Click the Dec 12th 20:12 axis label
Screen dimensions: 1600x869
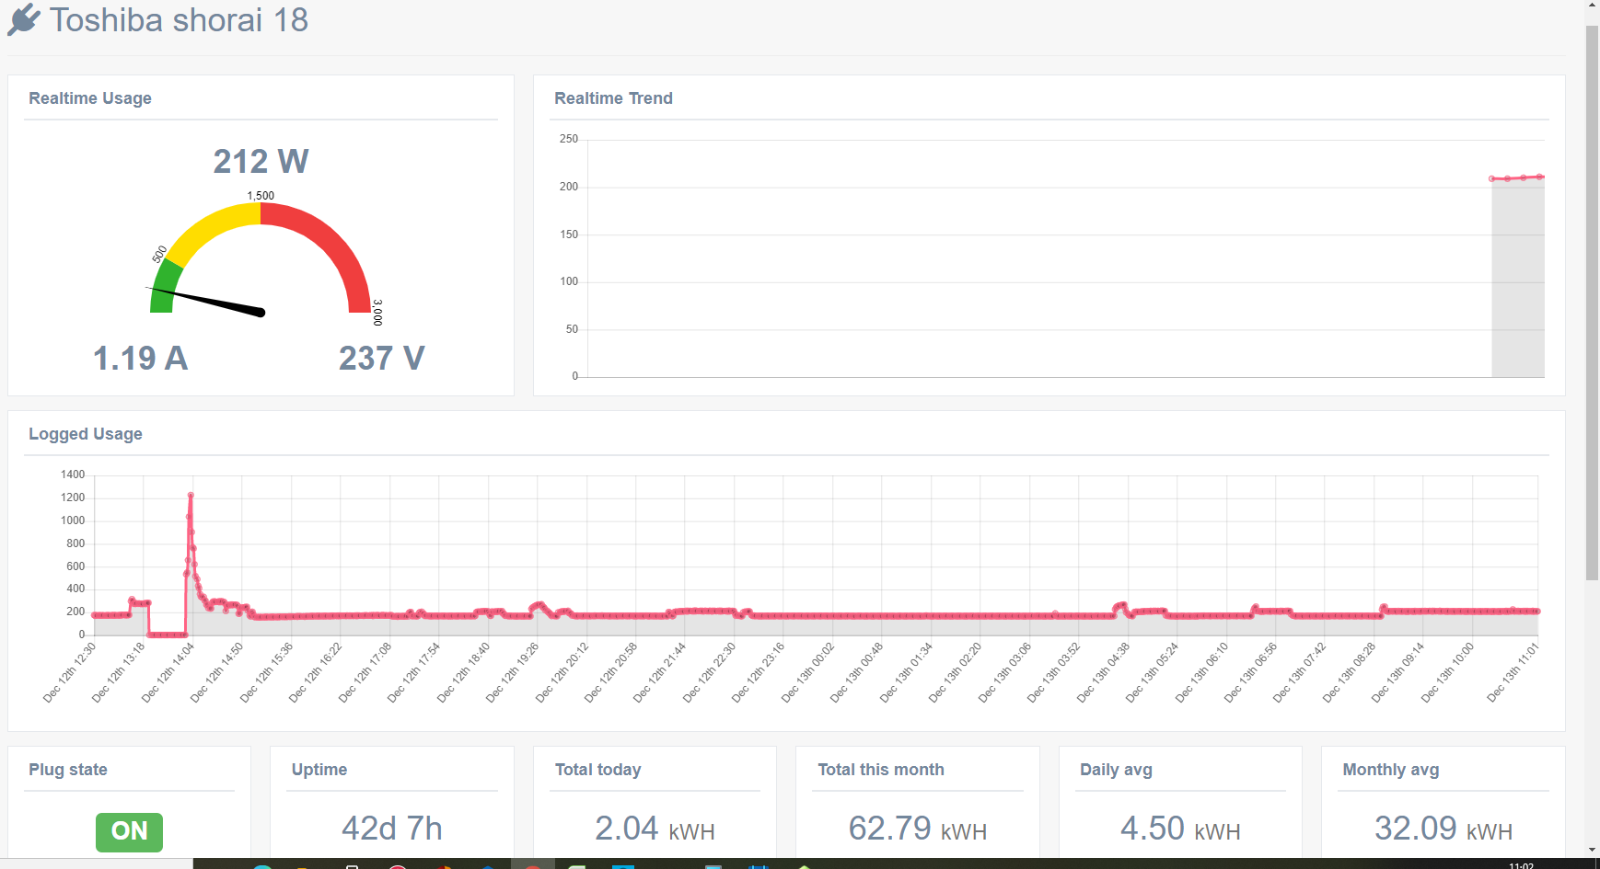[562, 673]
